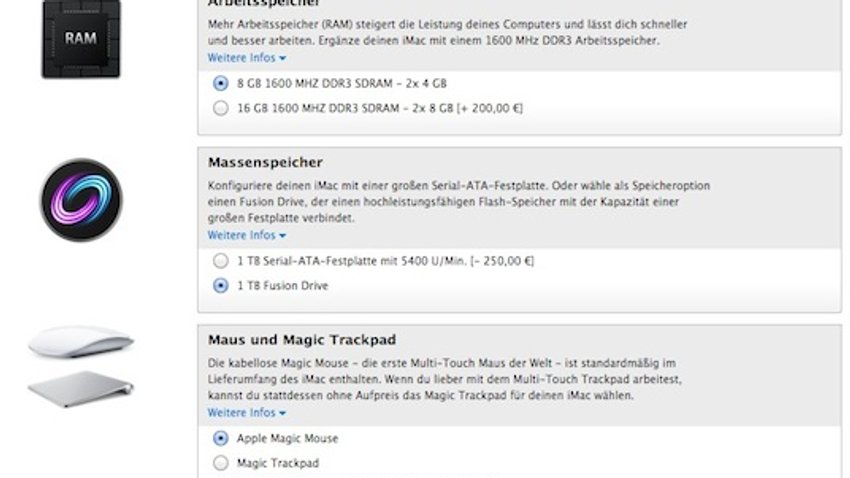
Task: Click the Magic Trackpad image
Action: point(81,389)
